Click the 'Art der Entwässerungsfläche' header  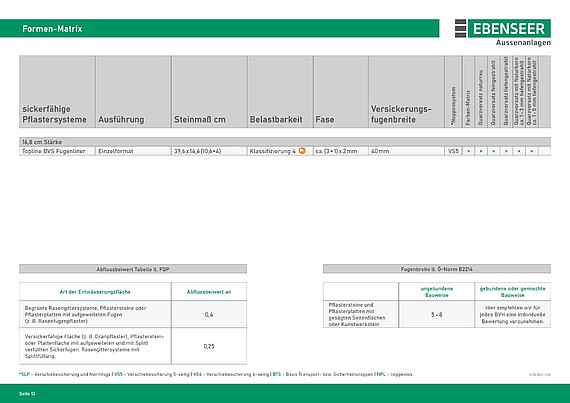[95, 292]
